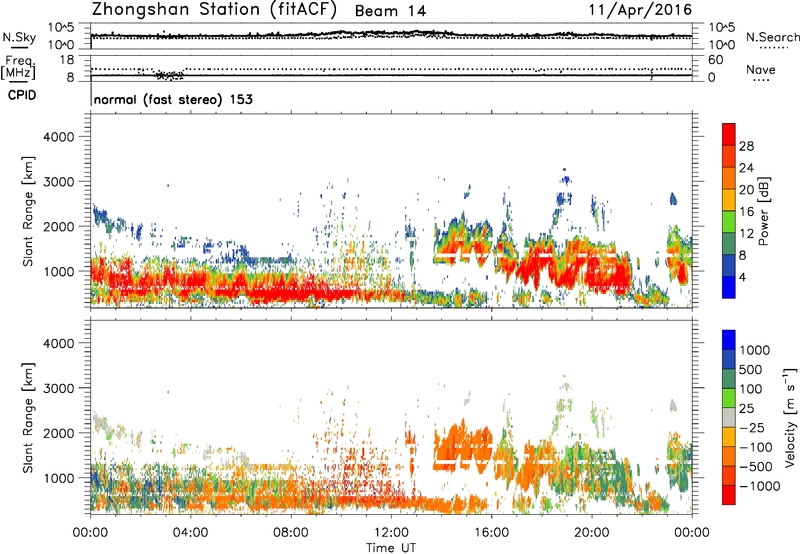Image resolution: width=800 pixels, height=554 pixels.
Task: Click the 'N.Search' legend label
Action: (772, 37)
